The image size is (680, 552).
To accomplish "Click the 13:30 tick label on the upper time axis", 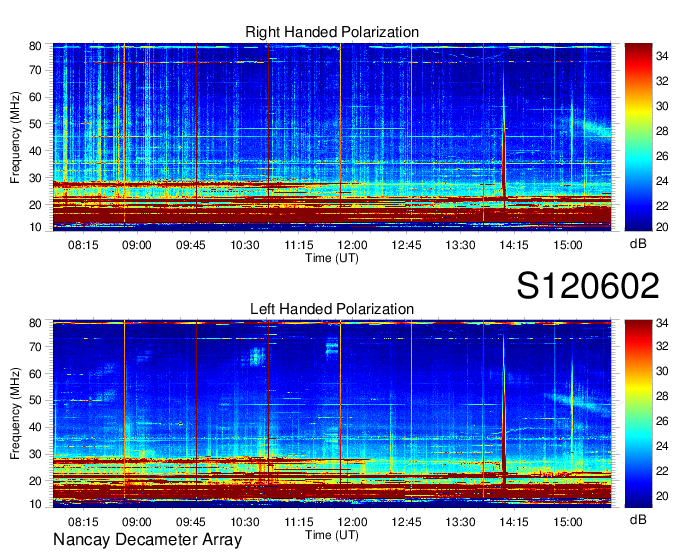I will tap(460, 245).
